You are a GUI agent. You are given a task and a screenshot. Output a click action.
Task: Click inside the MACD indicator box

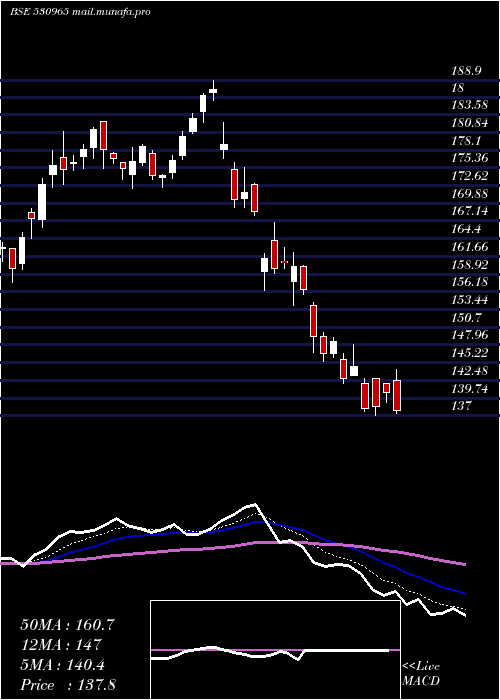(x=275, y=650)
